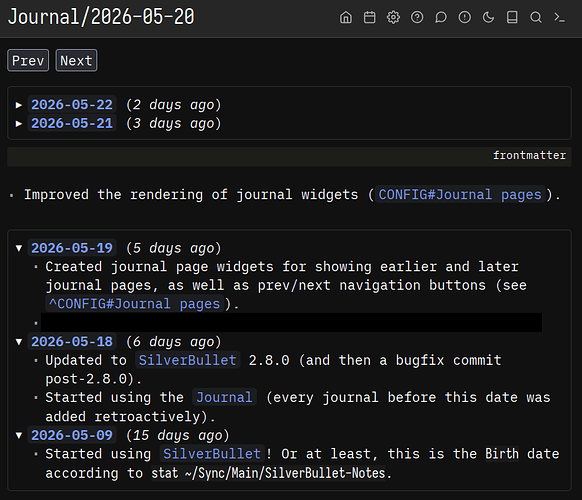
Task: Collapse the 2026-05-19 journal entry
Action: click(x=19, y=248)
